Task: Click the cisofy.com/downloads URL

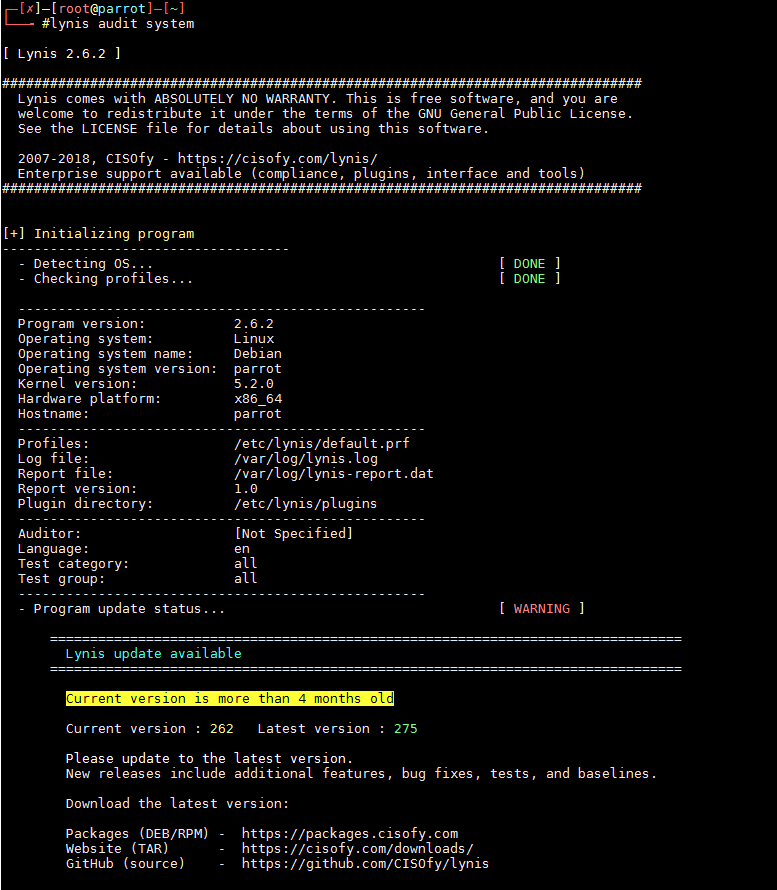Action: (x=358, y=849)
